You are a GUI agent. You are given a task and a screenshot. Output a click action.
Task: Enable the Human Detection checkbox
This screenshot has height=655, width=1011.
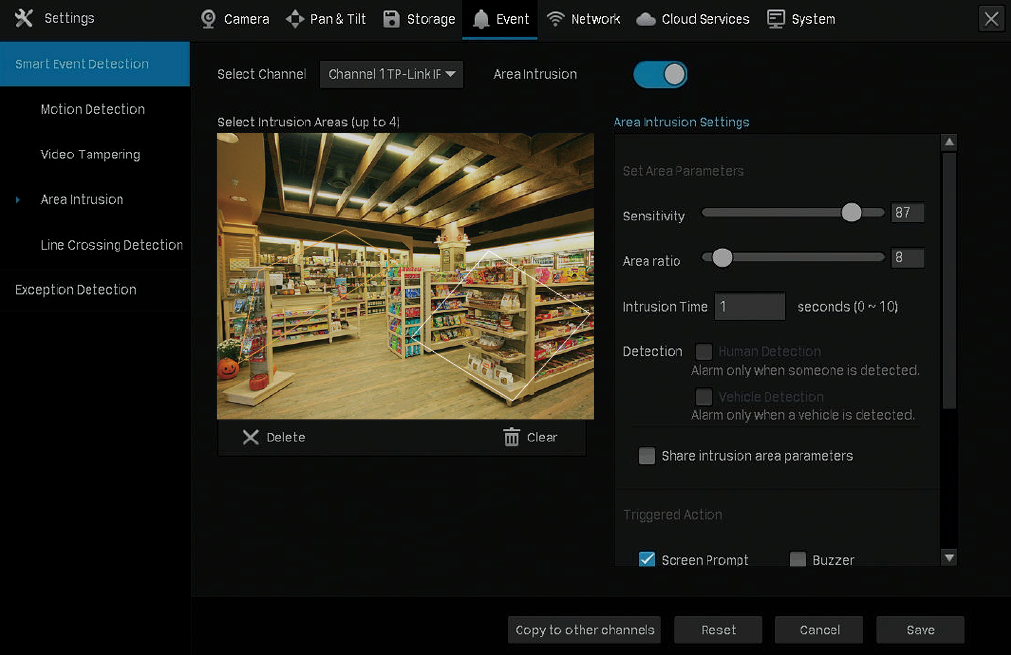pyautogui.click(x=703, y=351)
